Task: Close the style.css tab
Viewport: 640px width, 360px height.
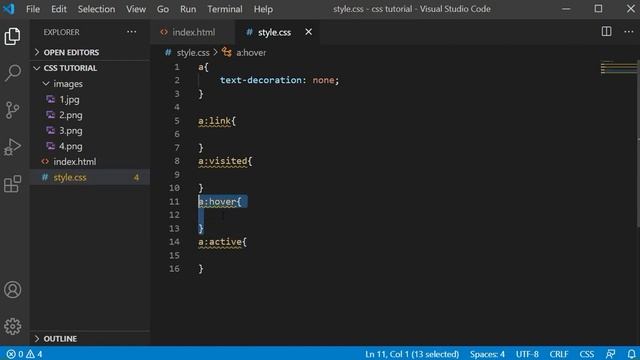Action: coord(309,32)
